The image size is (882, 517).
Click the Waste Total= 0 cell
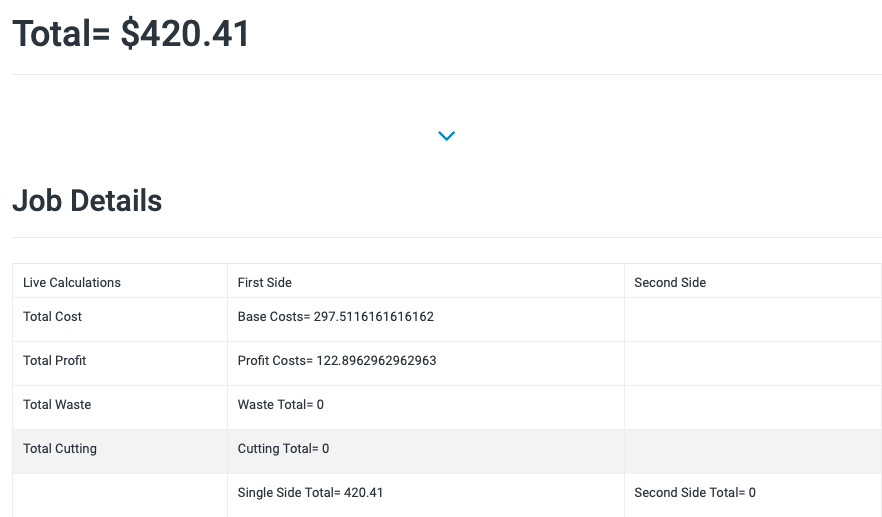coord(426,407)
